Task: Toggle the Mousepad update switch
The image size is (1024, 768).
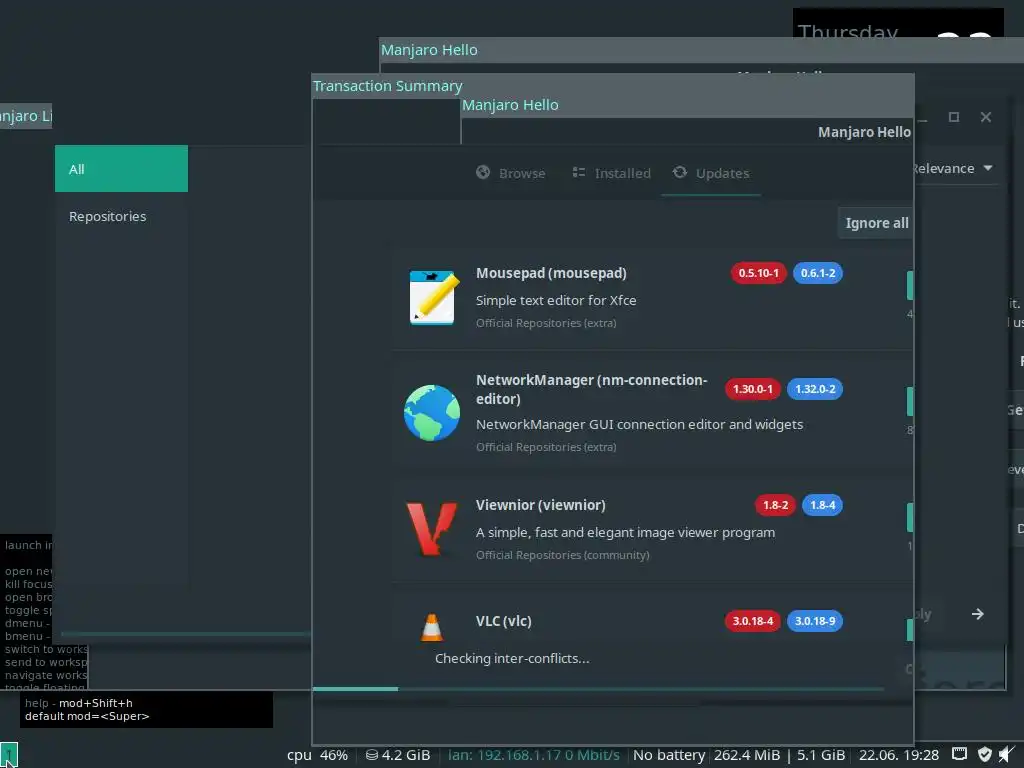Action: pyautogui.click(x=910, y=285)
